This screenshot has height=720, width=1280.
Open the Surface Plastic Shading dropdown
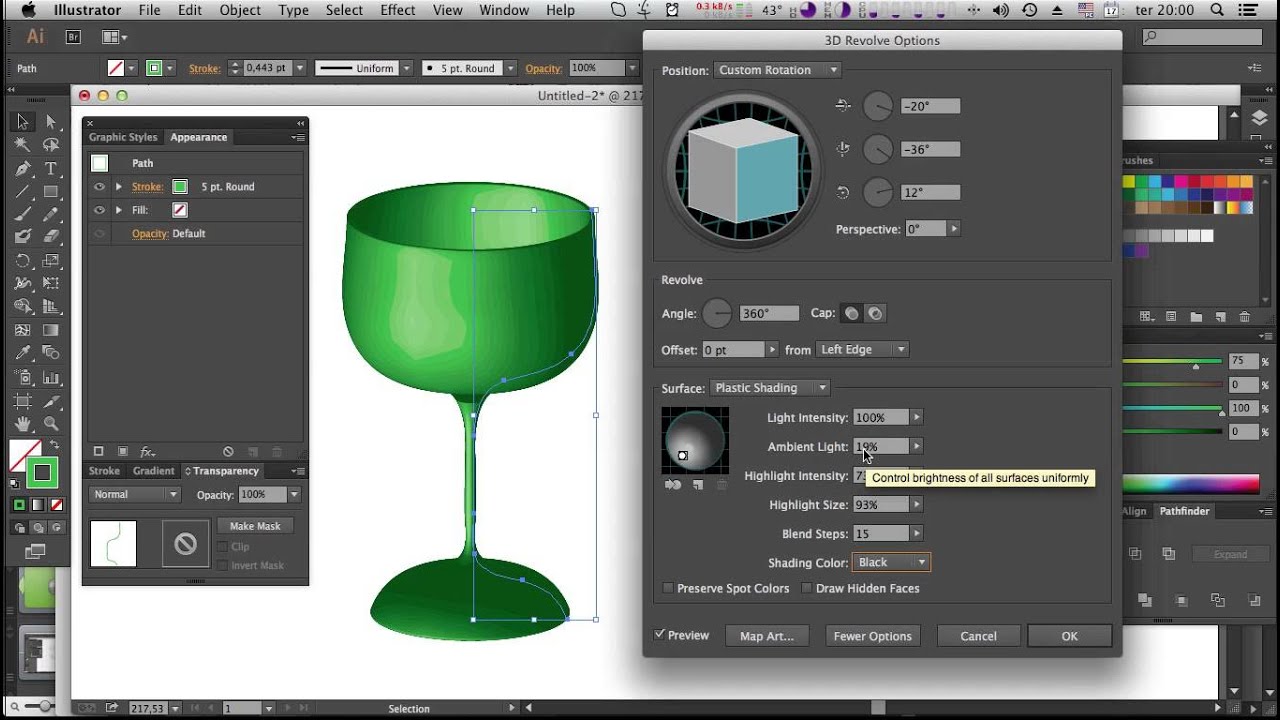(770, 387)
